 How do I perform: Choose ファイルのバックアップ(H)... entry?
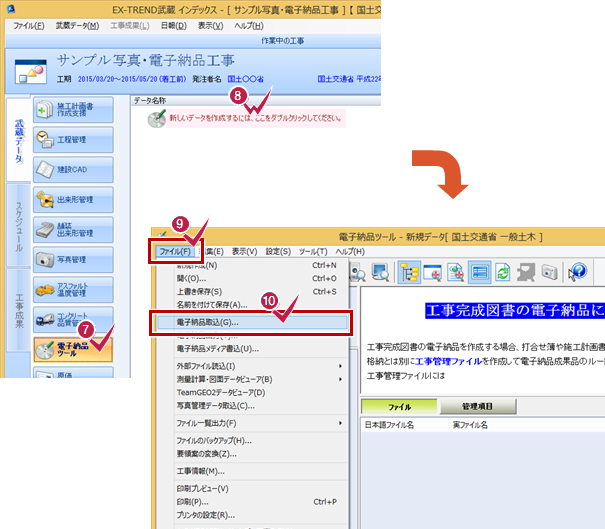[253, 441]
